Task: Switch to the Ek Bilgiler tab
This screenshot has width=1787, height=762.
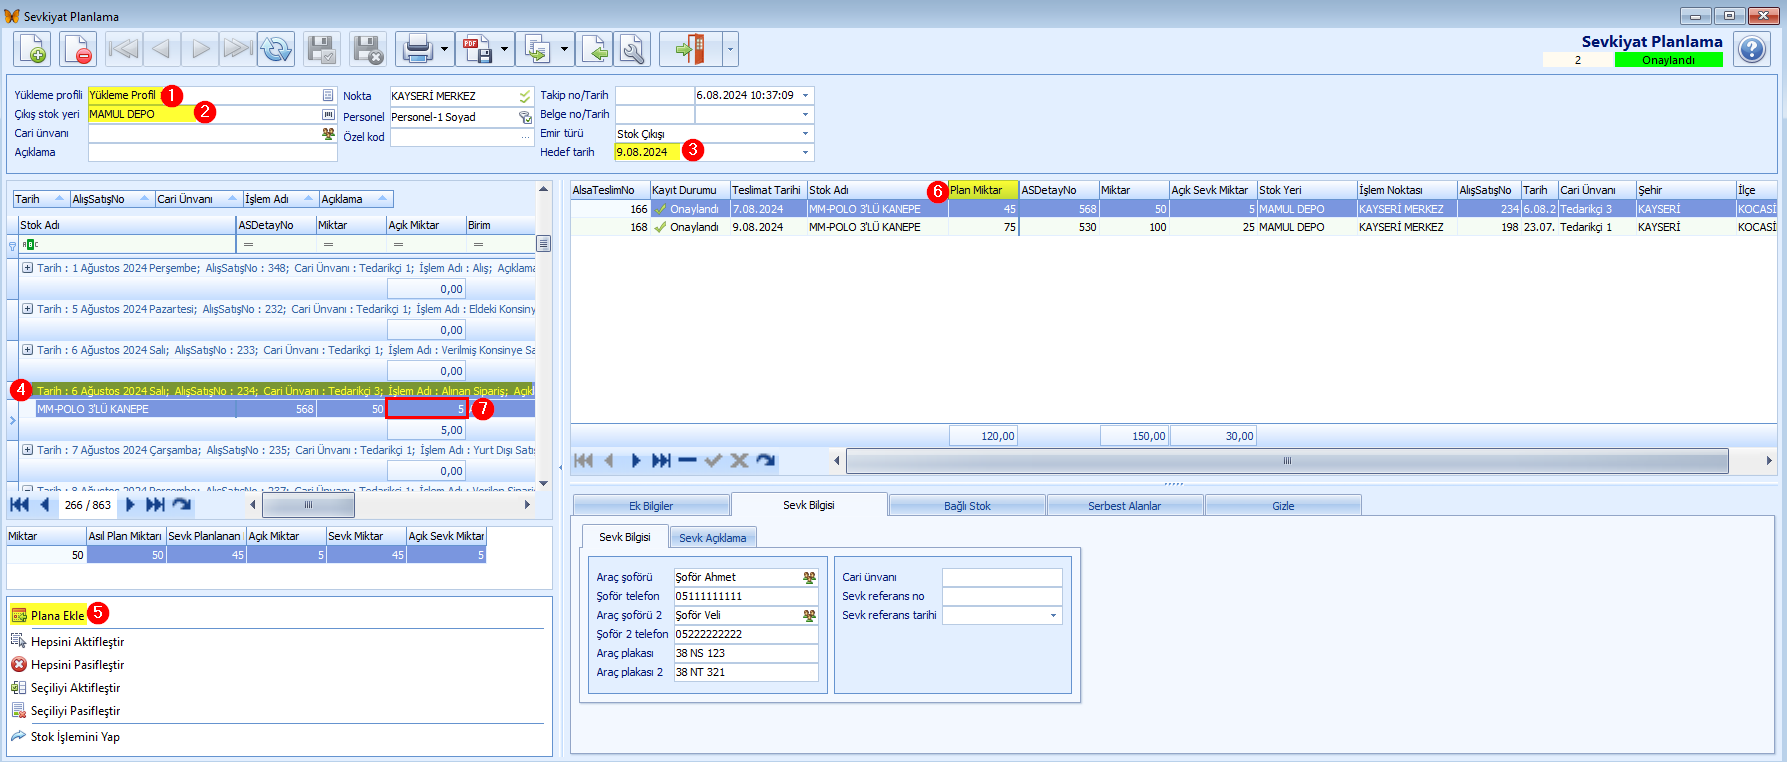Action: point(651,506)
